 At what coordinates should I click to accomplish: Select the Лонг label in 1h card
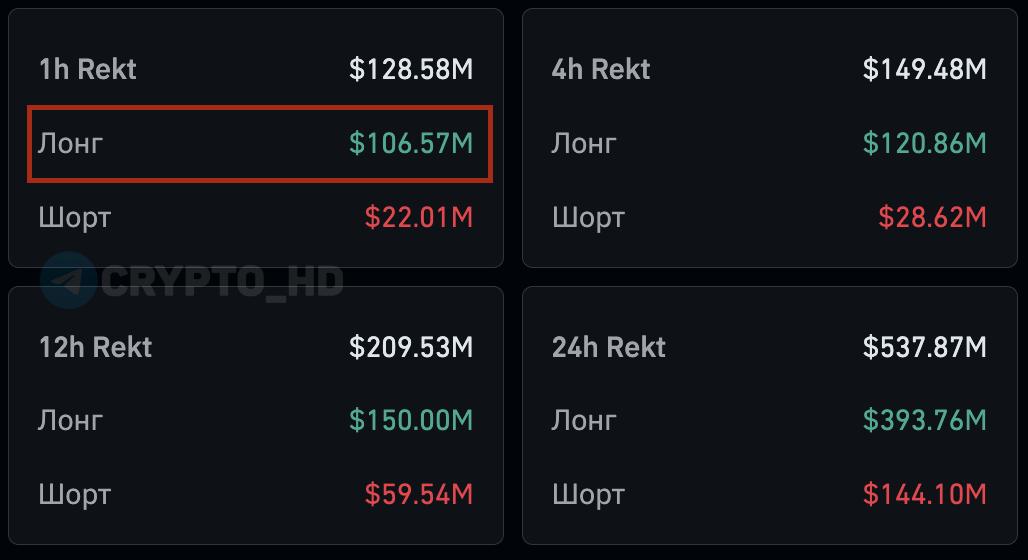70,143
